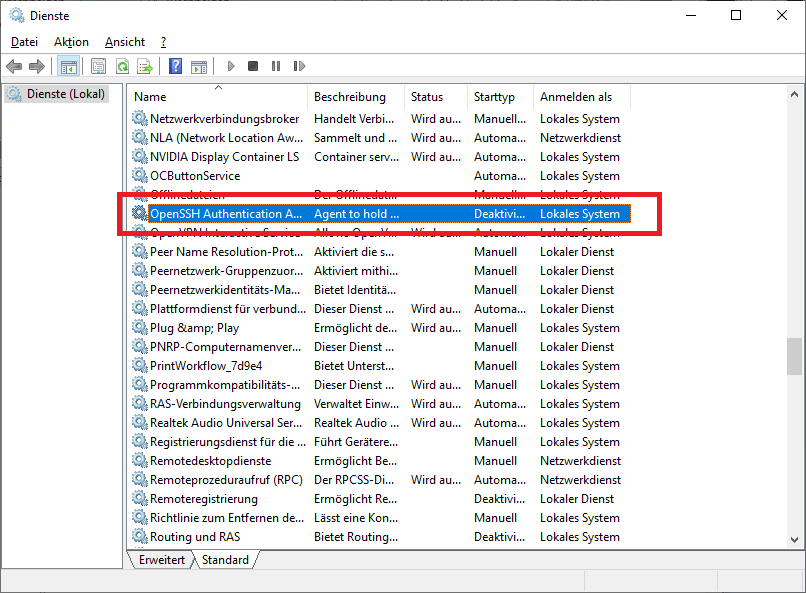This screenshot has height=593, width=806.
Task: Switch to the Erweitert tab
Action: 161,560
